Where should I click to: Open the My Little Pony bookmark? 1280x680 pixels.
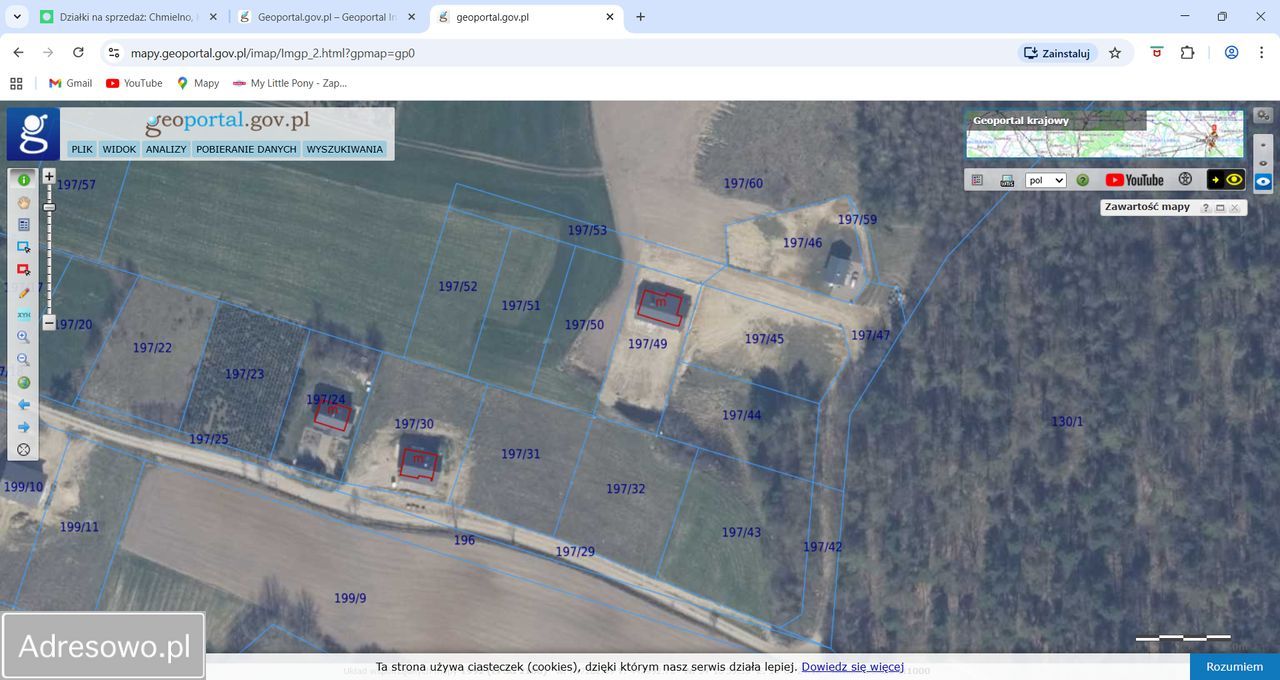pos(290,83)
